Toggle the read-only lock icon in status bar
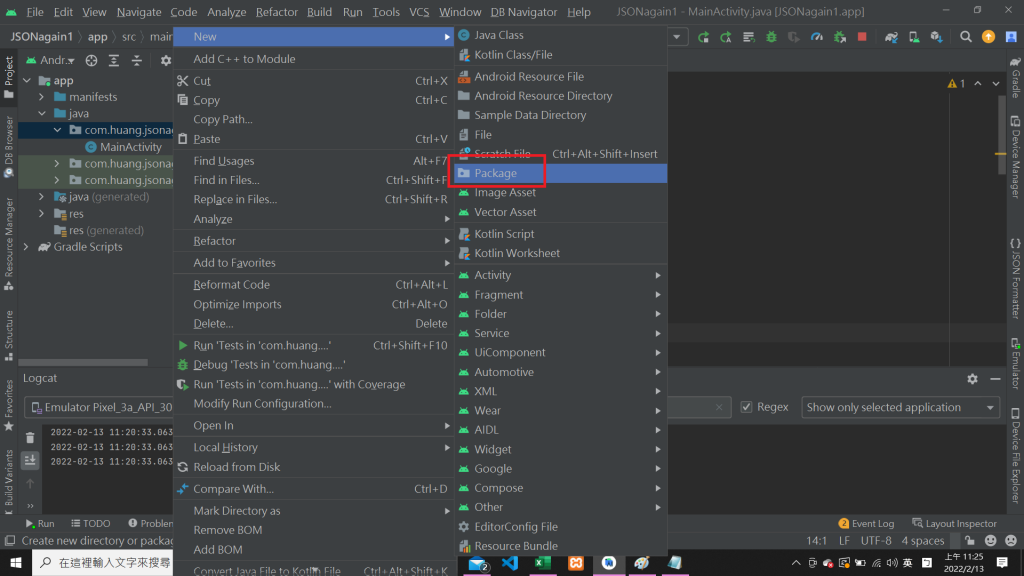Viewport: 1024px width, 576px height. [x=970, y=541]
